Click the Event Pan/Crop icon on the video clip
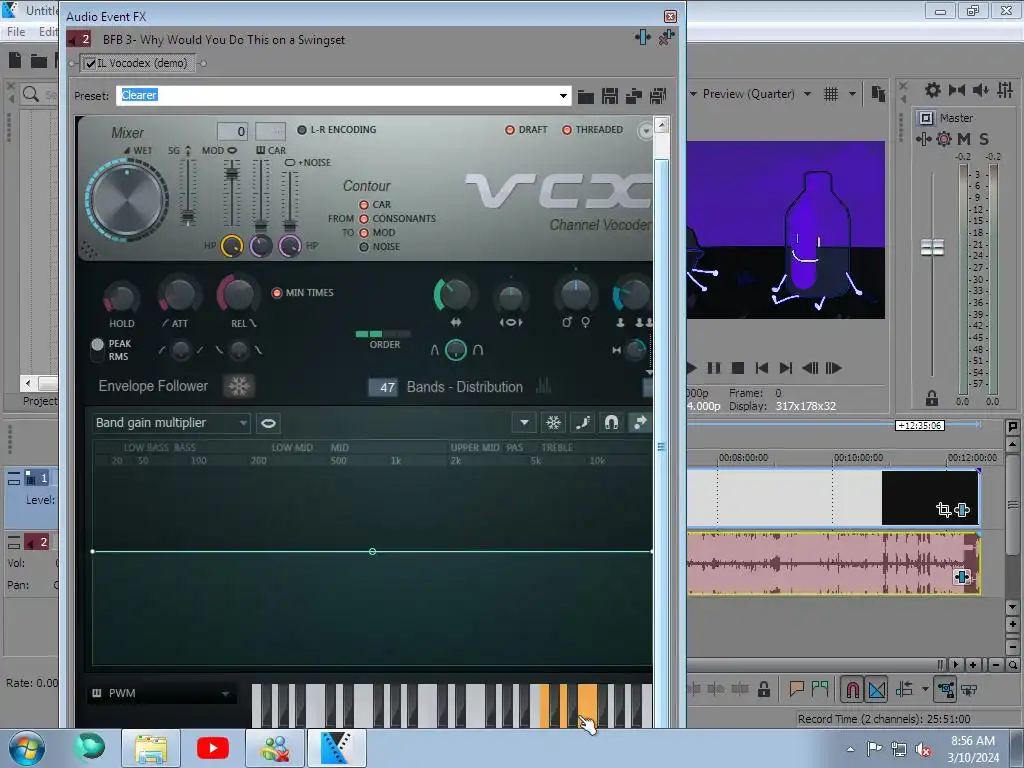The image size is (1024, 768). [x=943, y=509]
